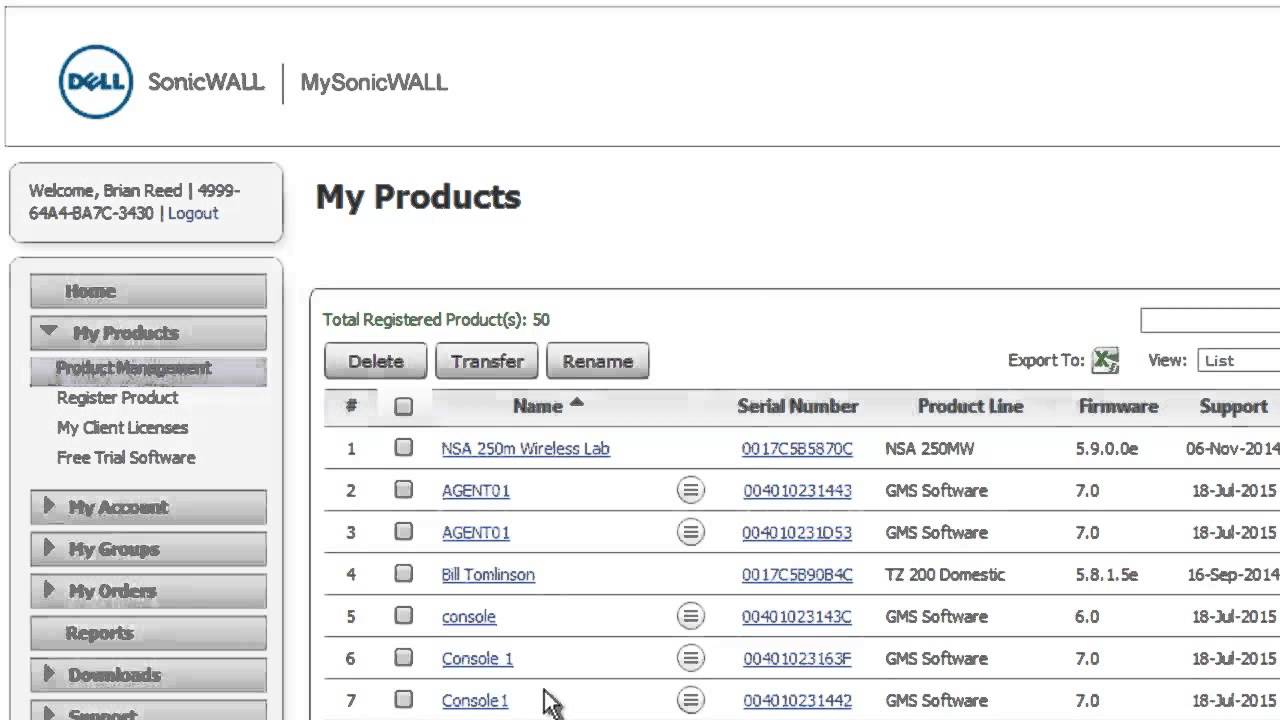Expand the Downloads section
The width and height of the screenshot is (1280, 720).
[x=149, y=675]
